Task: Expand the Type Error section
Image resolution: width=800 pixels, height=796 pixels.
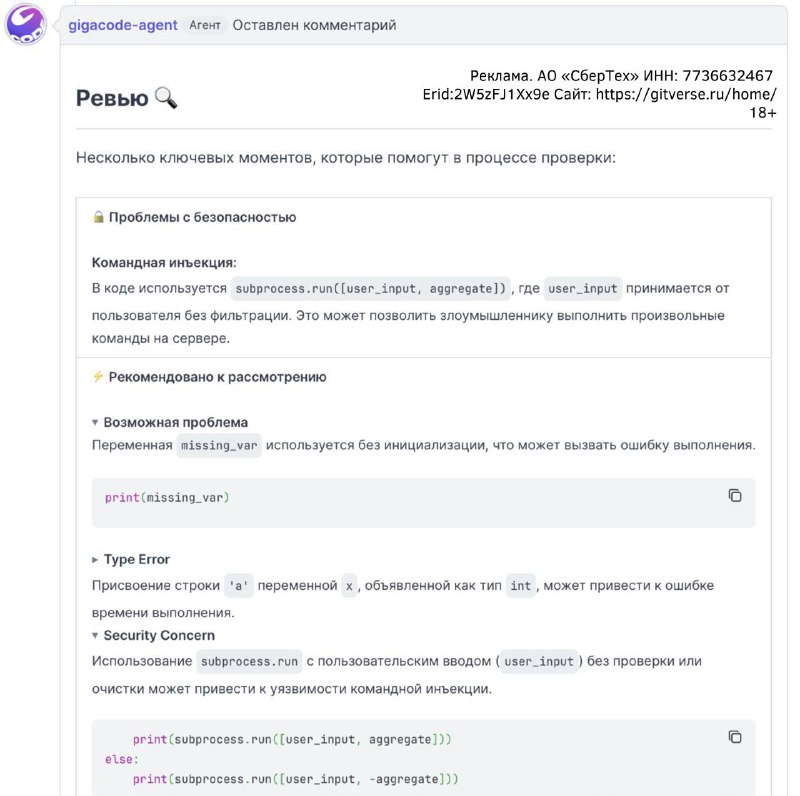Action: click(x=95, y=560)
